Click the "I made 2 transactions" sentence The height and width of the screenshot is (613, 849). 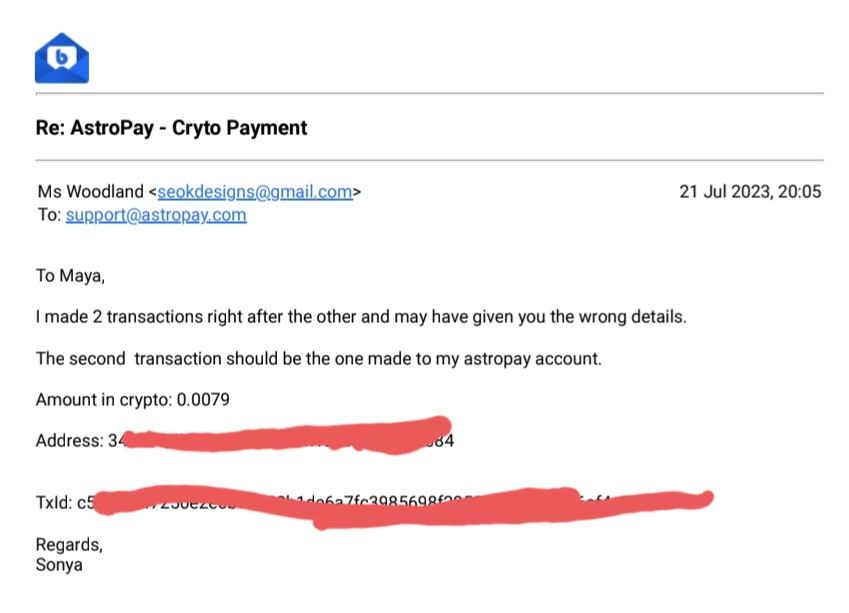click(360, 317)
